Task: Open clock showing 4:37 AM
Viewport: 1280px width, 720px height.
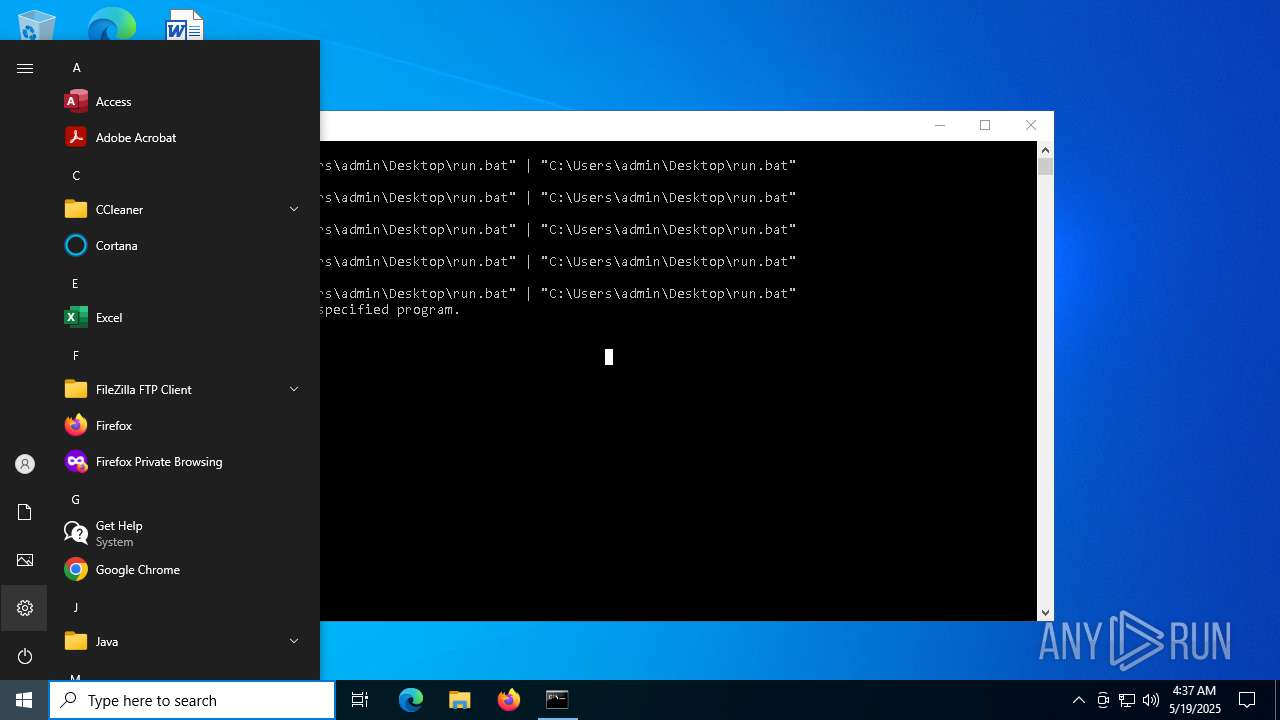Action: 1194,700
